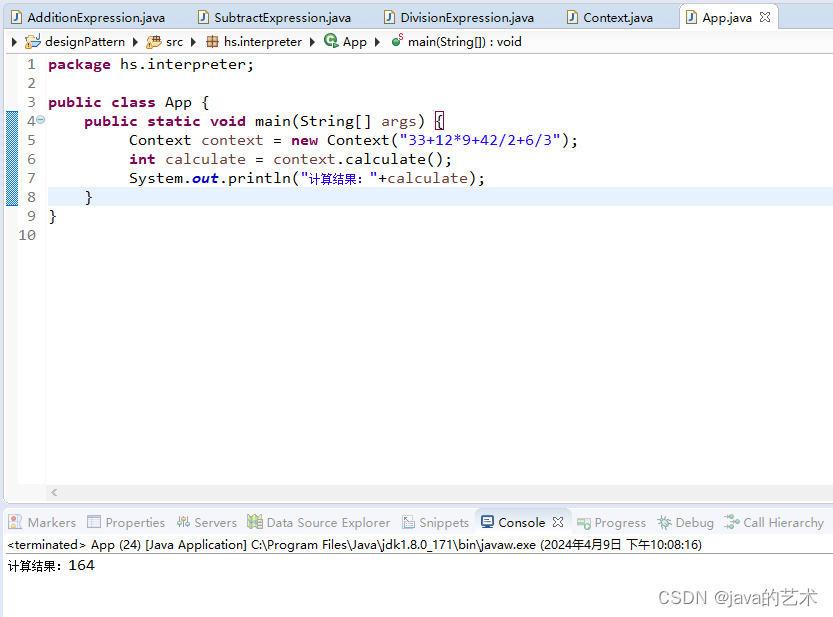Collapse the main method fold marker
Screen dimensions: 833x617
coord(41,120)
